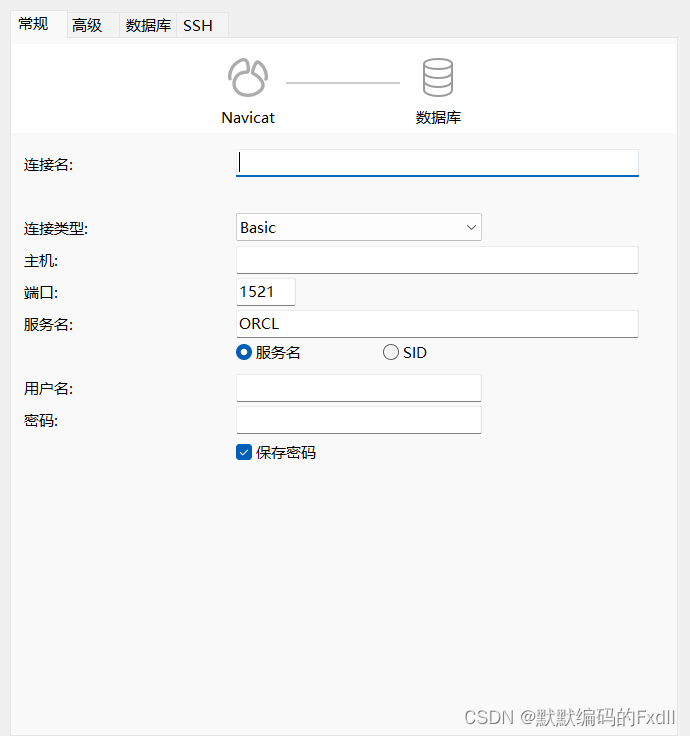Focus the 连接名 input field
The height and width of the screenshot is (736, 690).
[x=437, y=163]
